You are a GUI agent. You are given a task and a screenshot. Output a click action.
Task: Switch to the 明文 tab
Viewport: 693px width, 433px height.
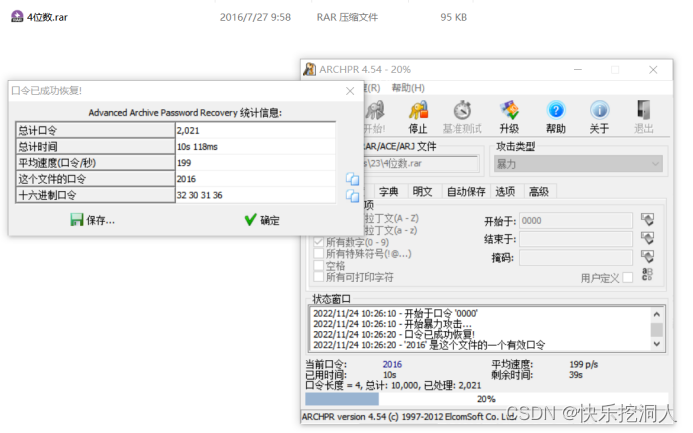click(422, 191)
